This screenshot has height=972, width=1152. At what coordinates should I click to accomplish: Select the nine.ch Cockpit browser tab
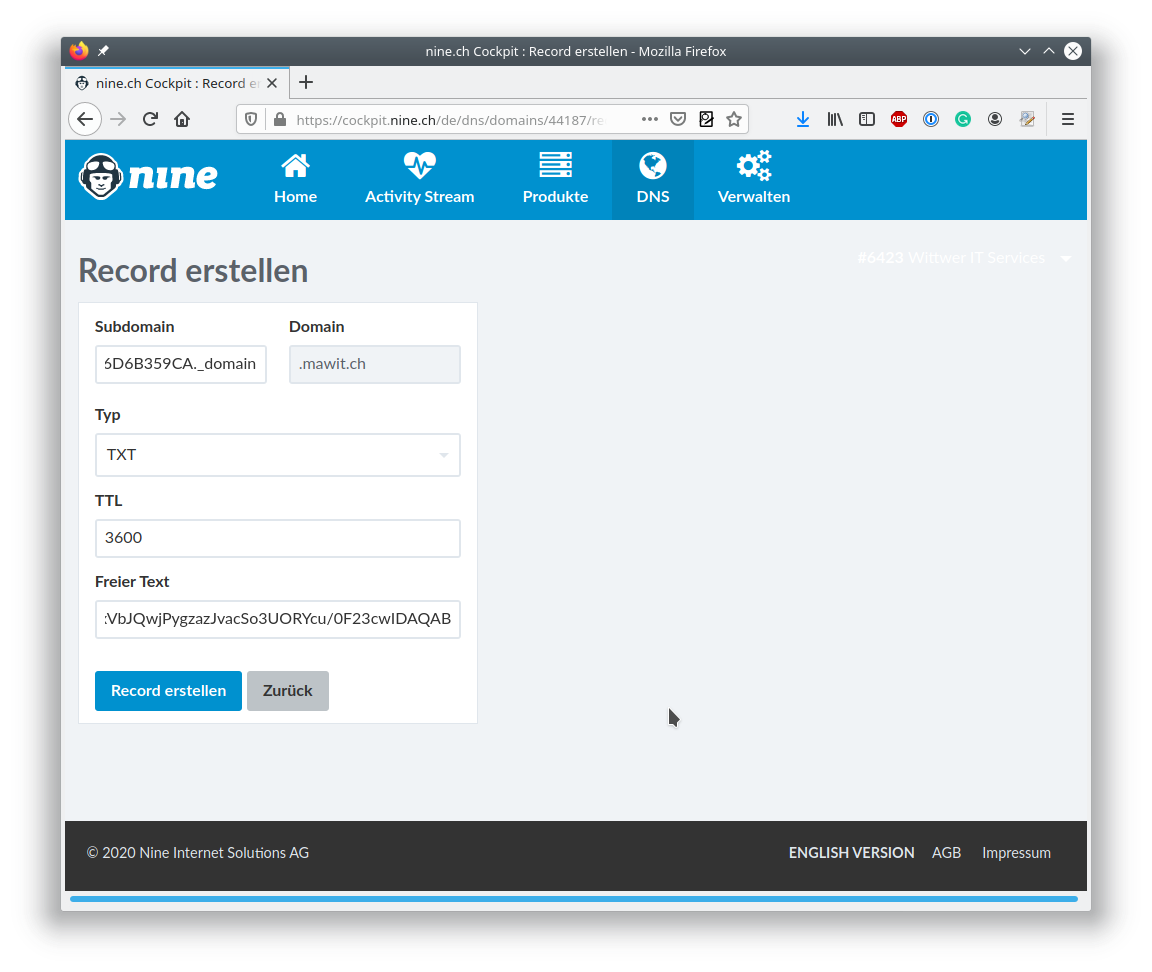(176, 83)
